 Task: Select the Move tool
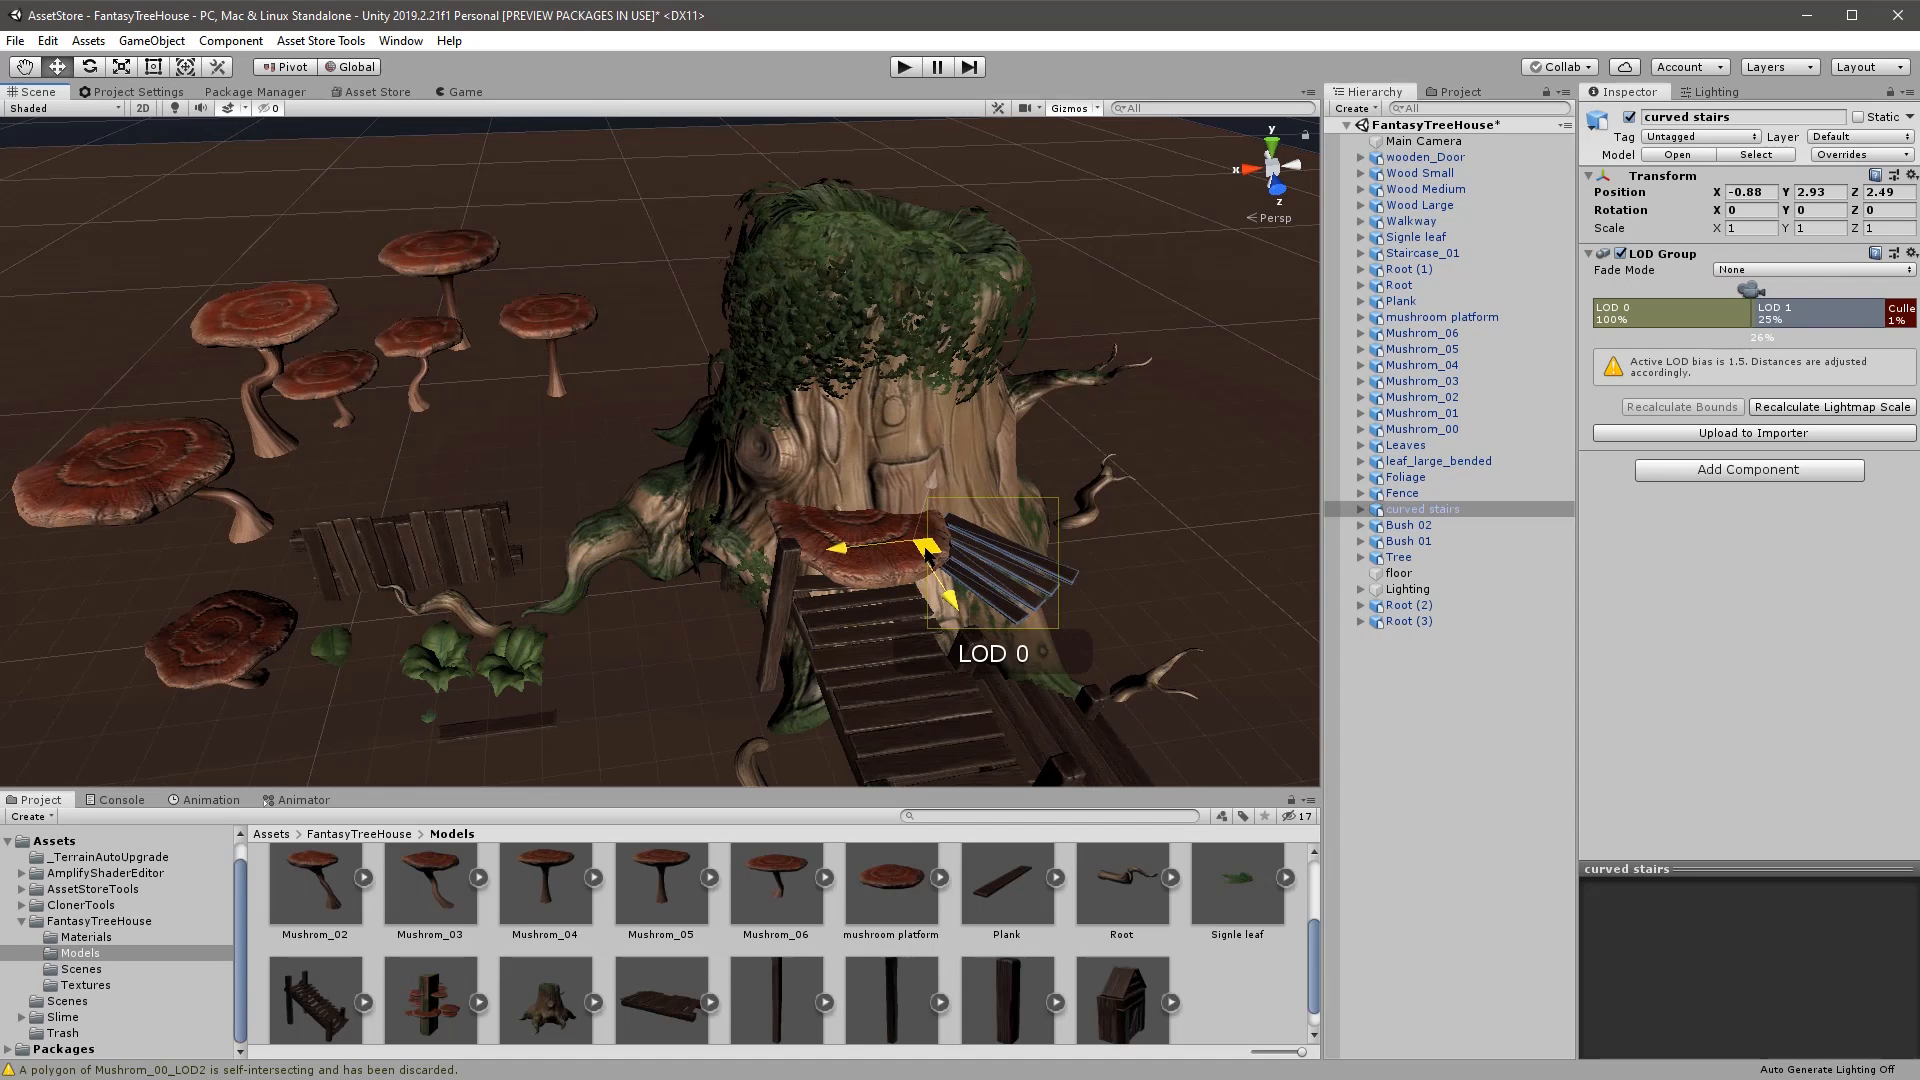tap(57, 67)
